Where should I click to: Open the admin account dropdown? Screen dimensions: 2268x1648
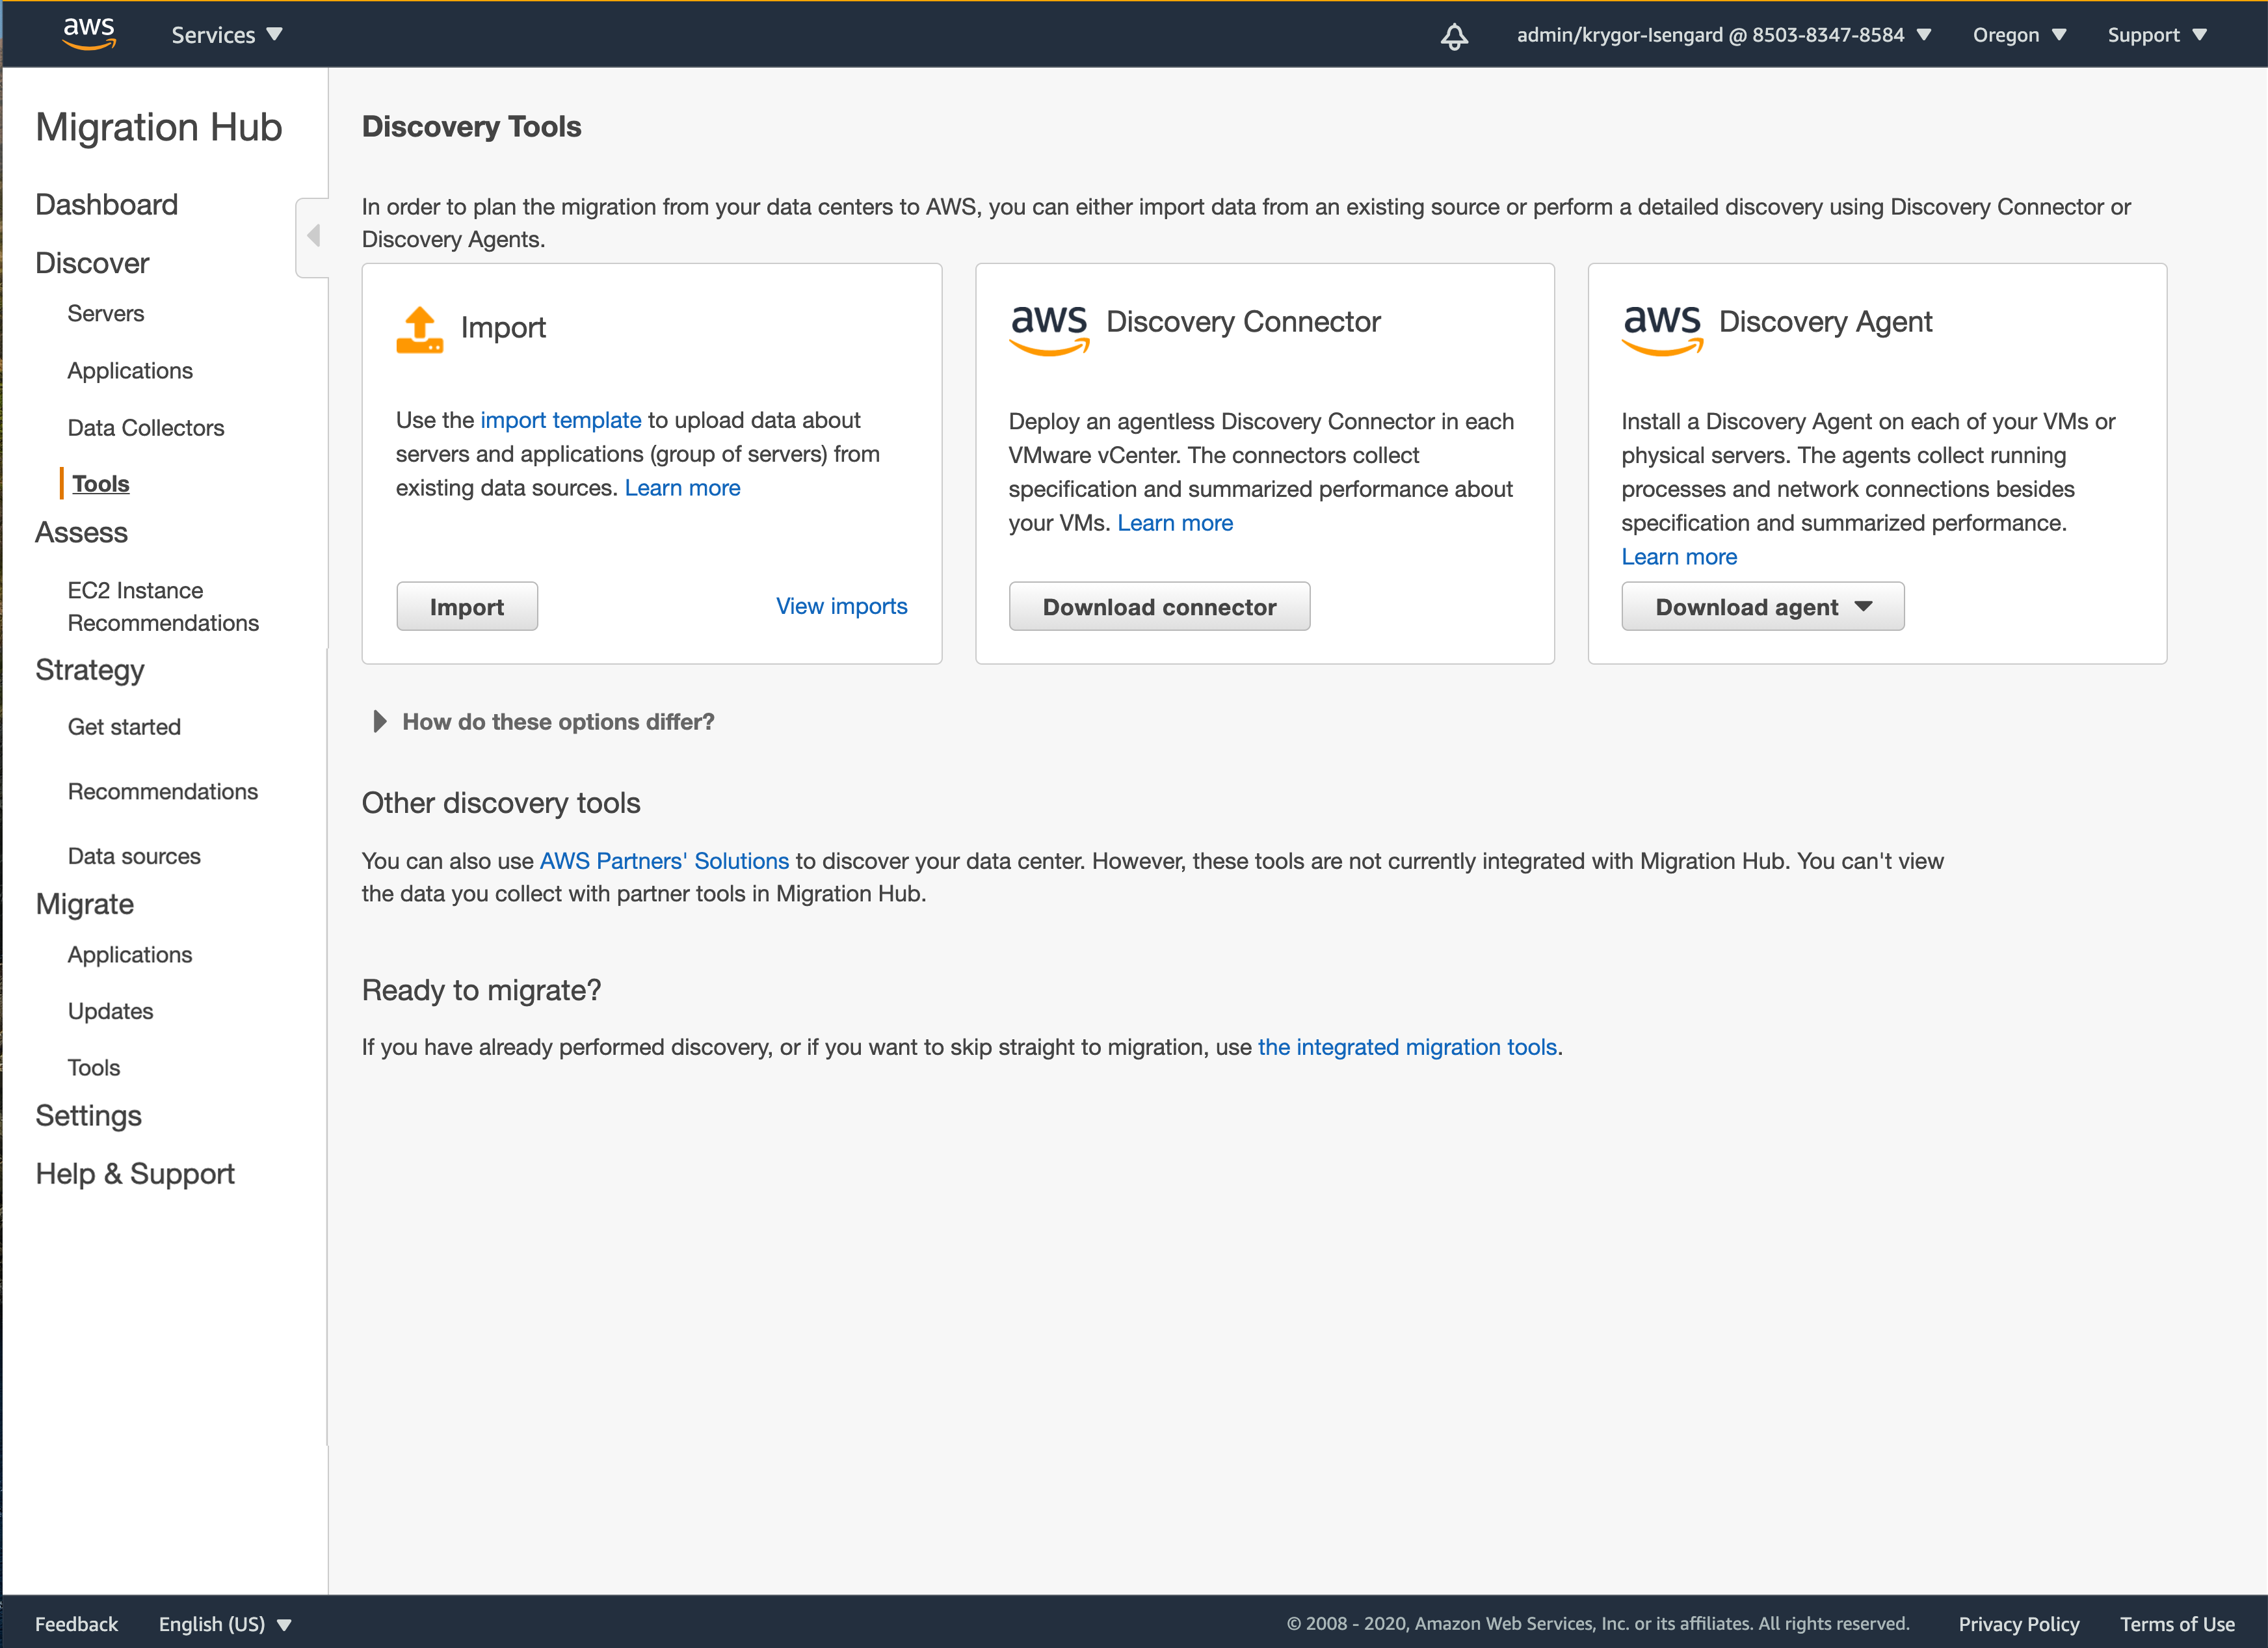[1724, 35]
